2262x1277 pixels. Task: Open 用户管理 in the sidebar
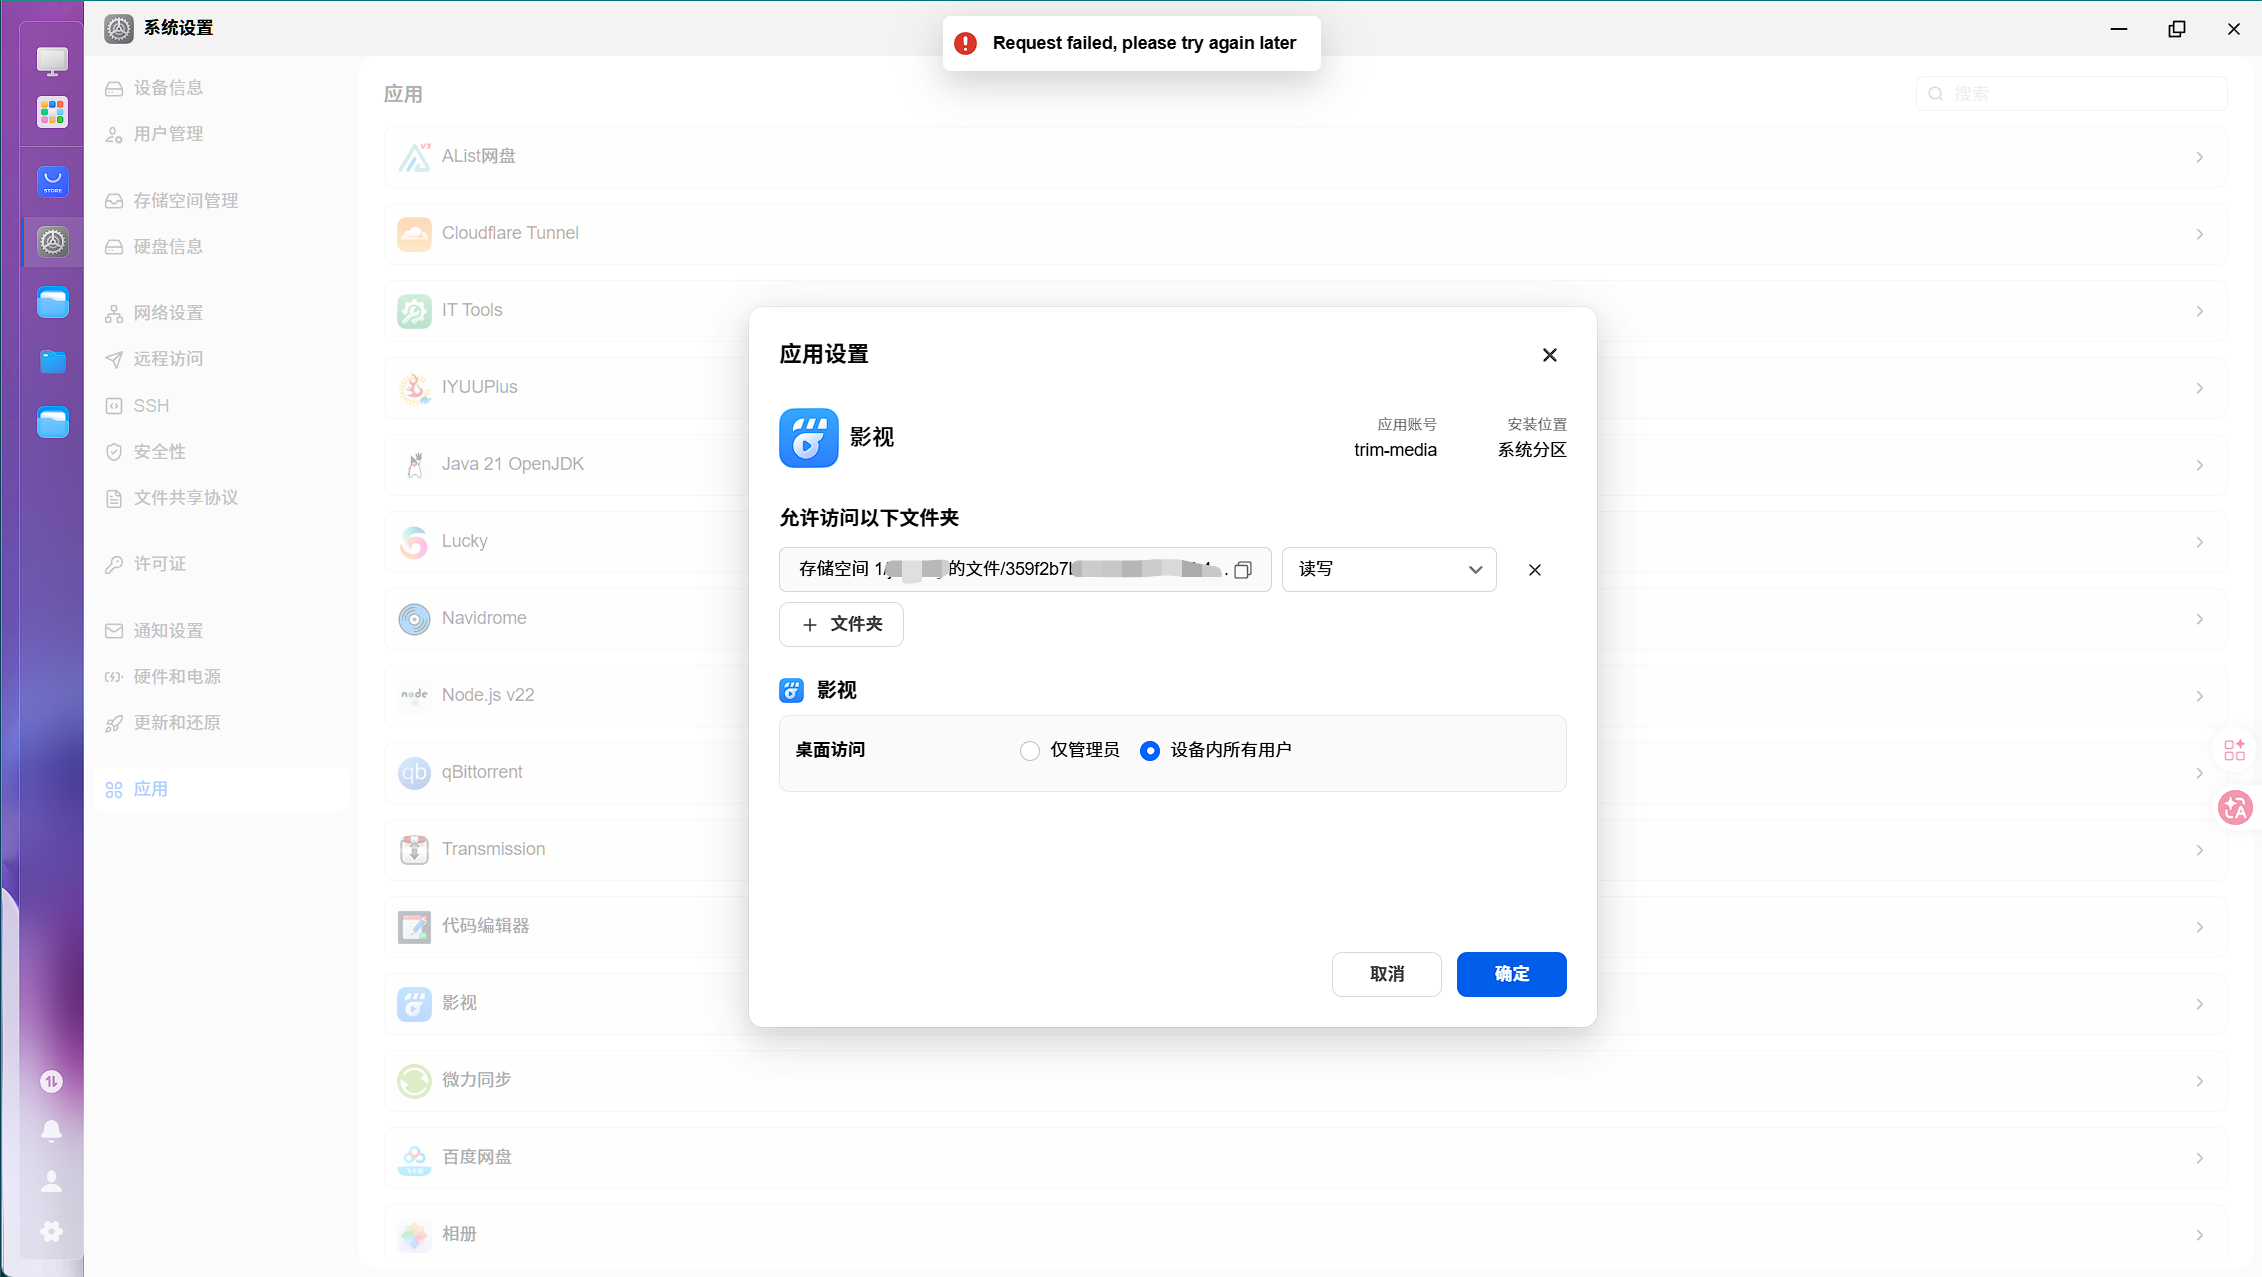(x=169, y=134)
